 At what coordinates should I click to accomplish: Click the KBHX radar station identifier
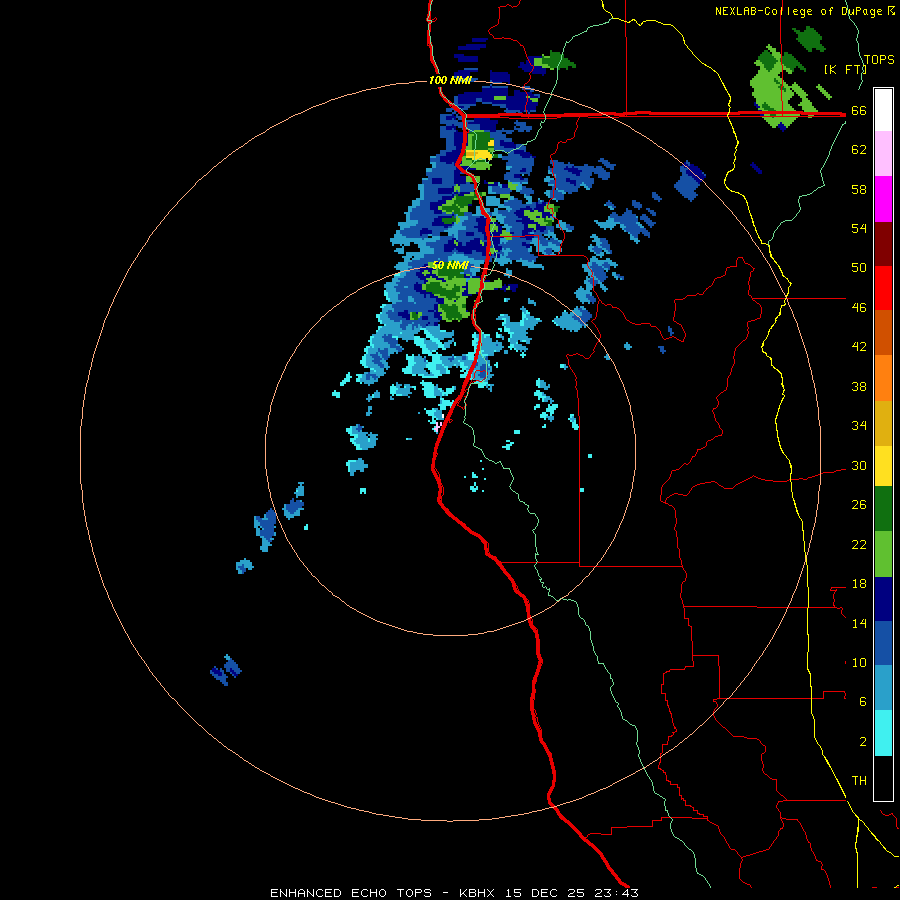click(478, 893)
